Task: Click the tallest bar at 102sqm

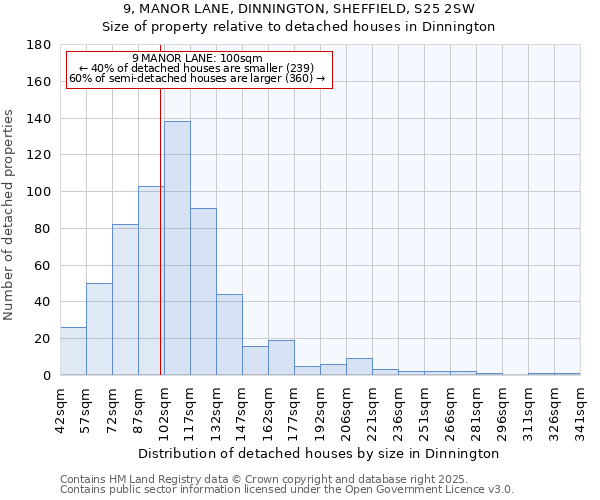Action: pos(177,248)
